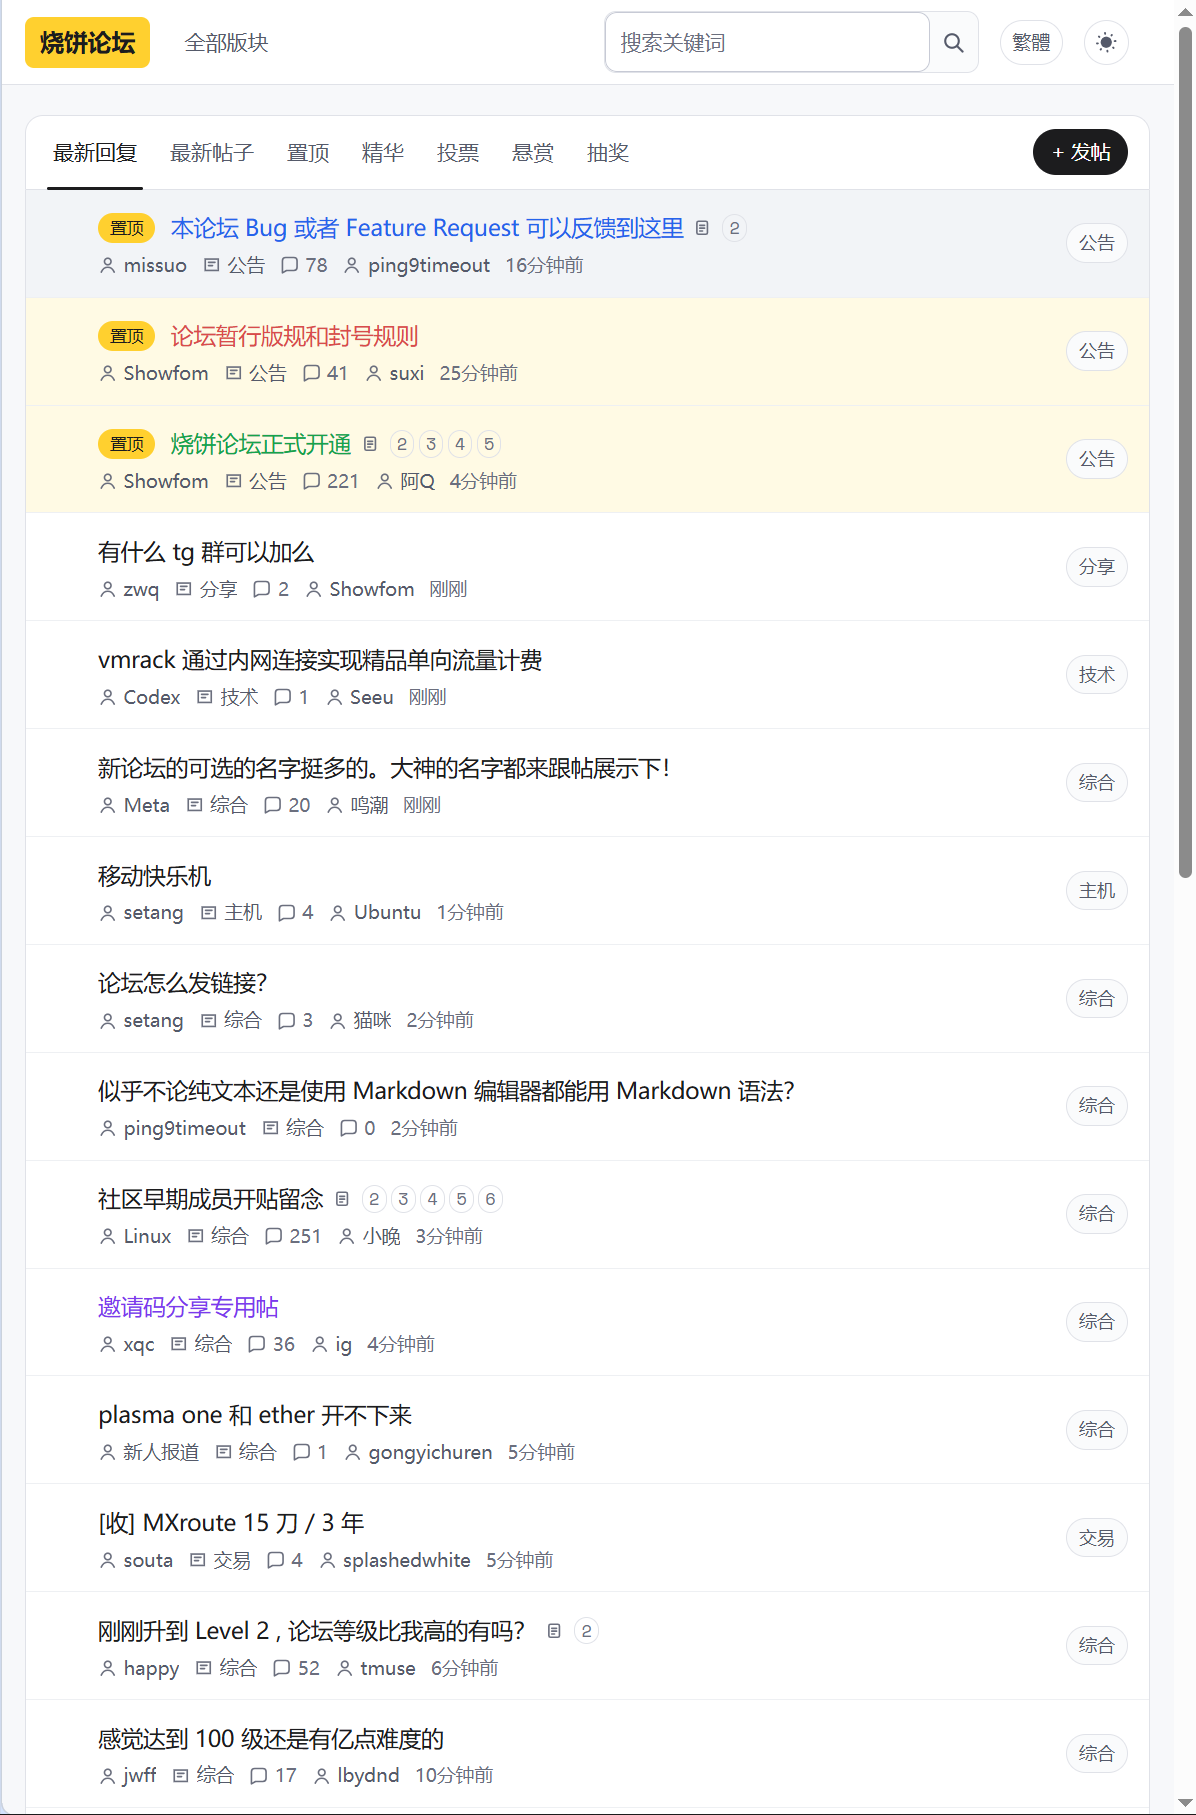Open the 社区早期成员开贴留念 thread
The width and height of the screenshot is (1196, 1815).
tap(211, 1199)
